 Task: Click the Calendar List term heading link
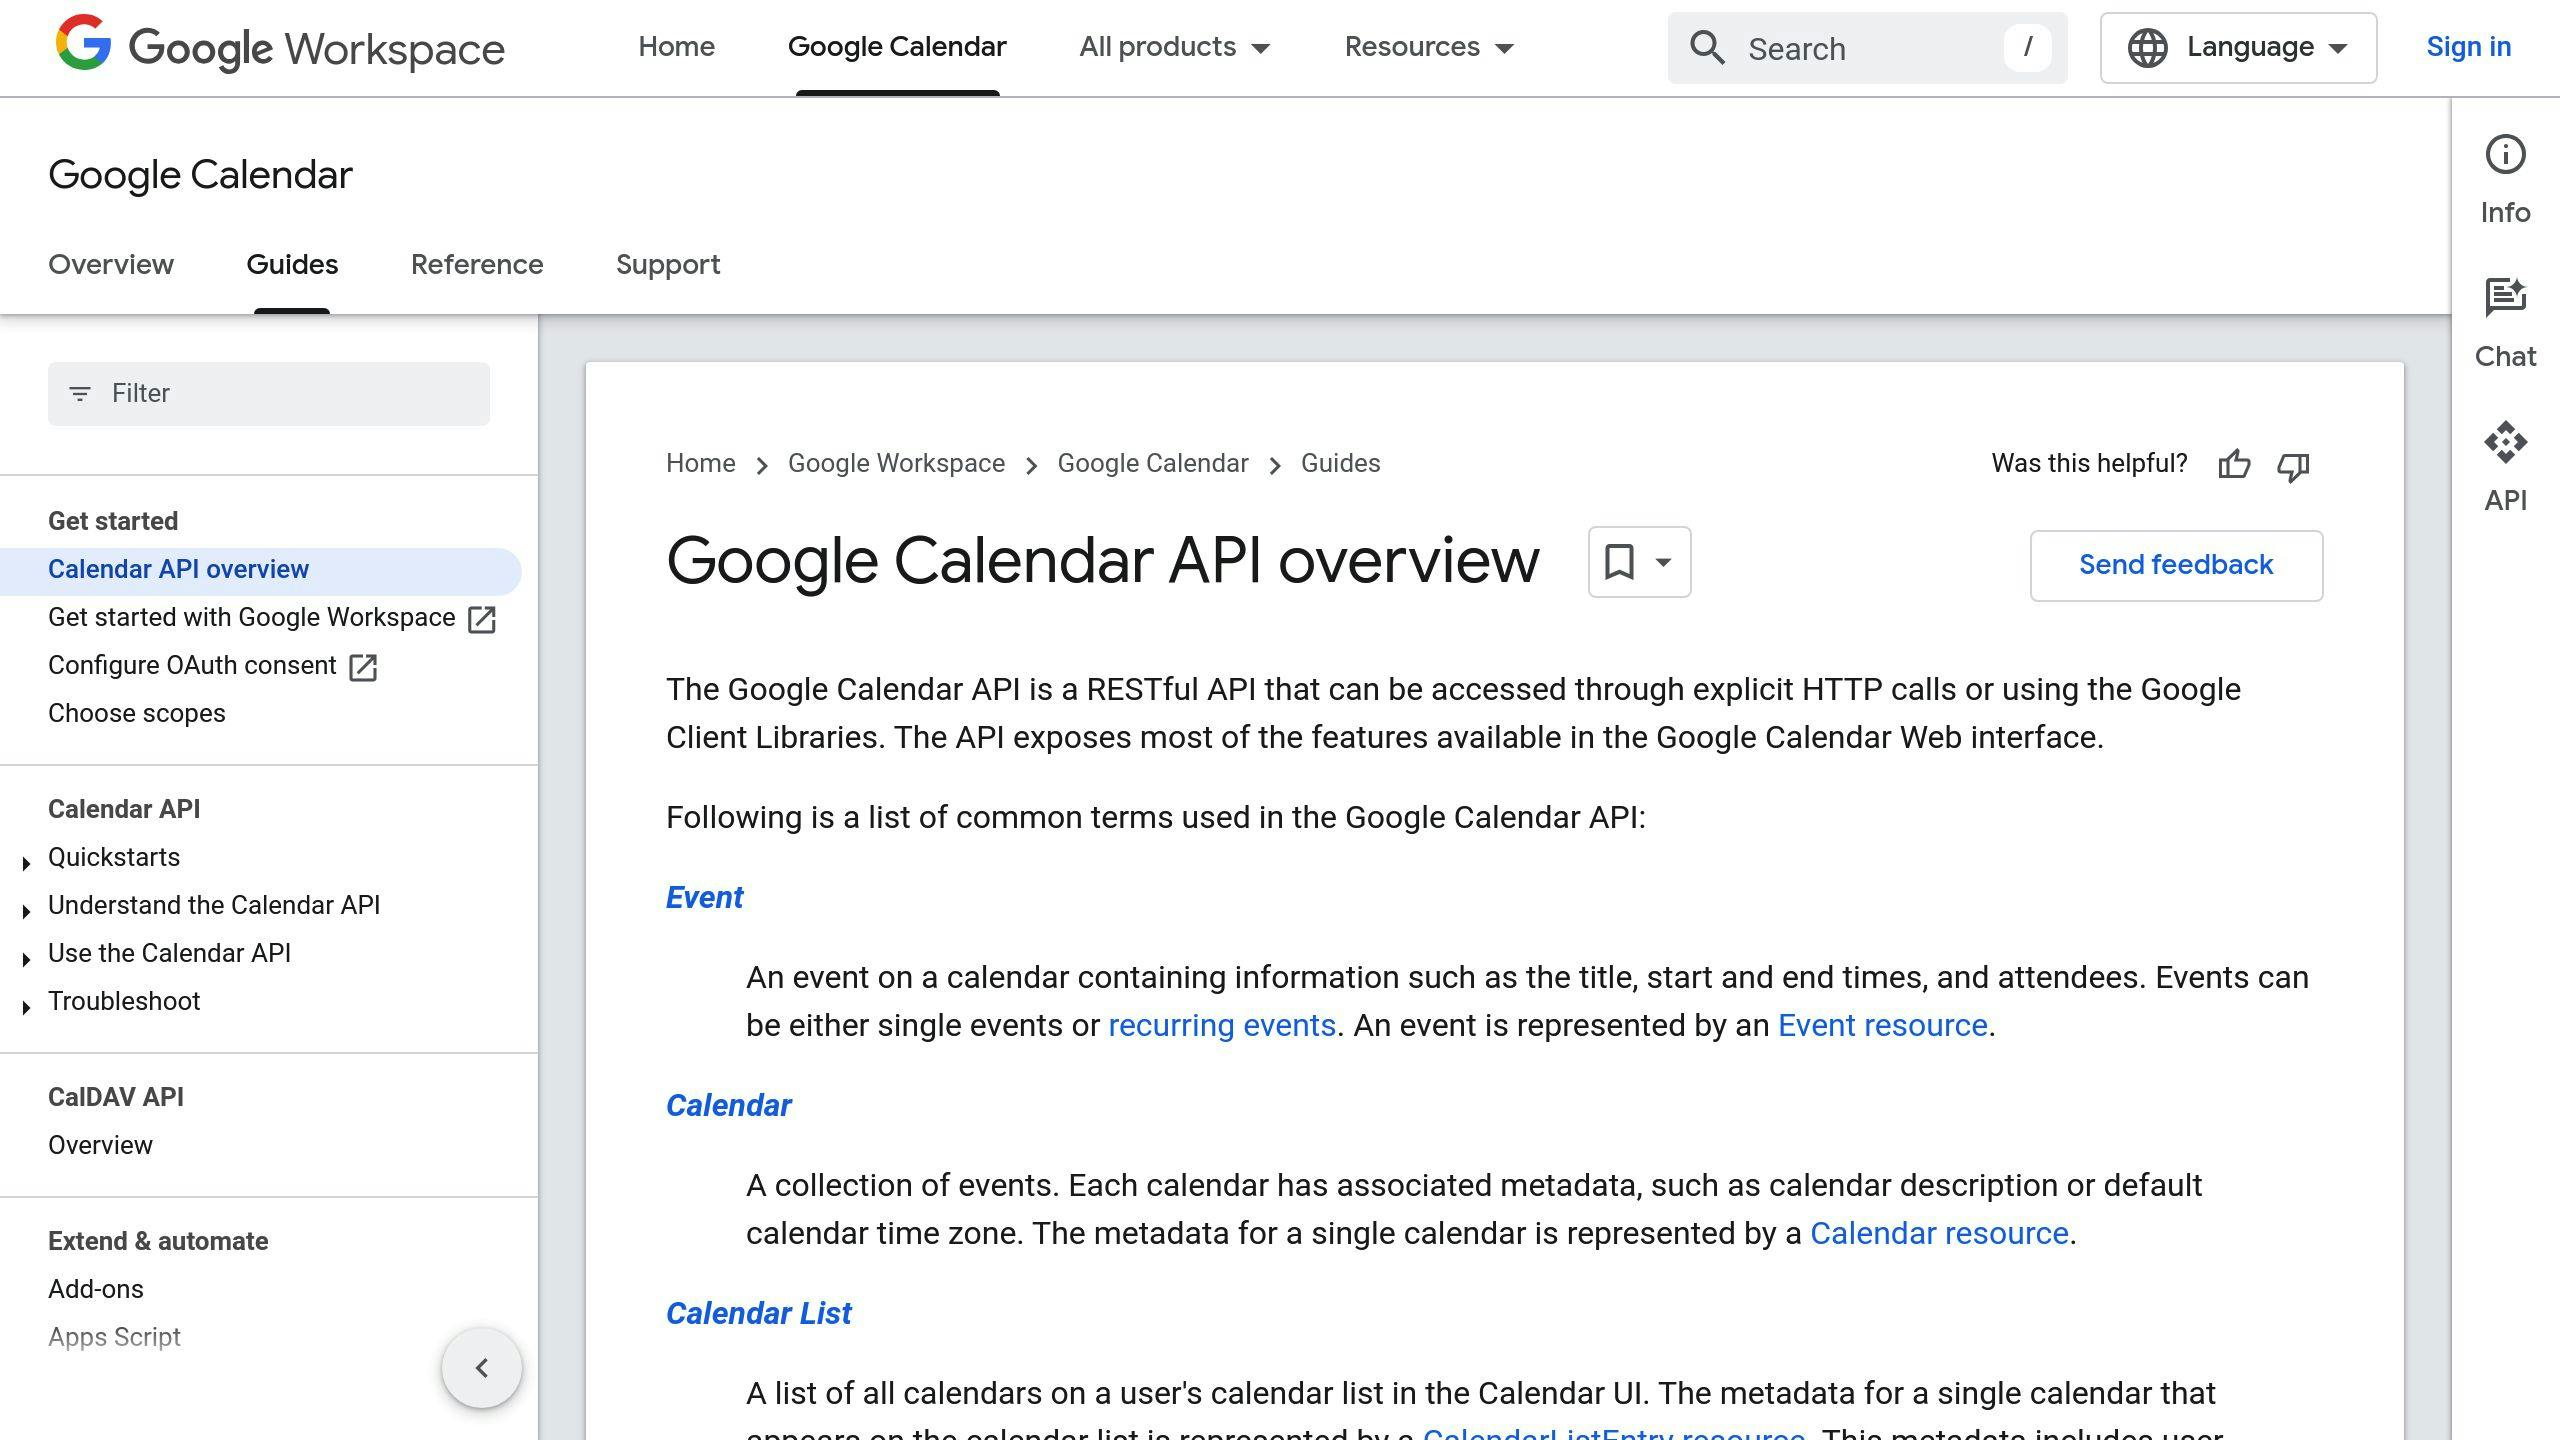758,1314
